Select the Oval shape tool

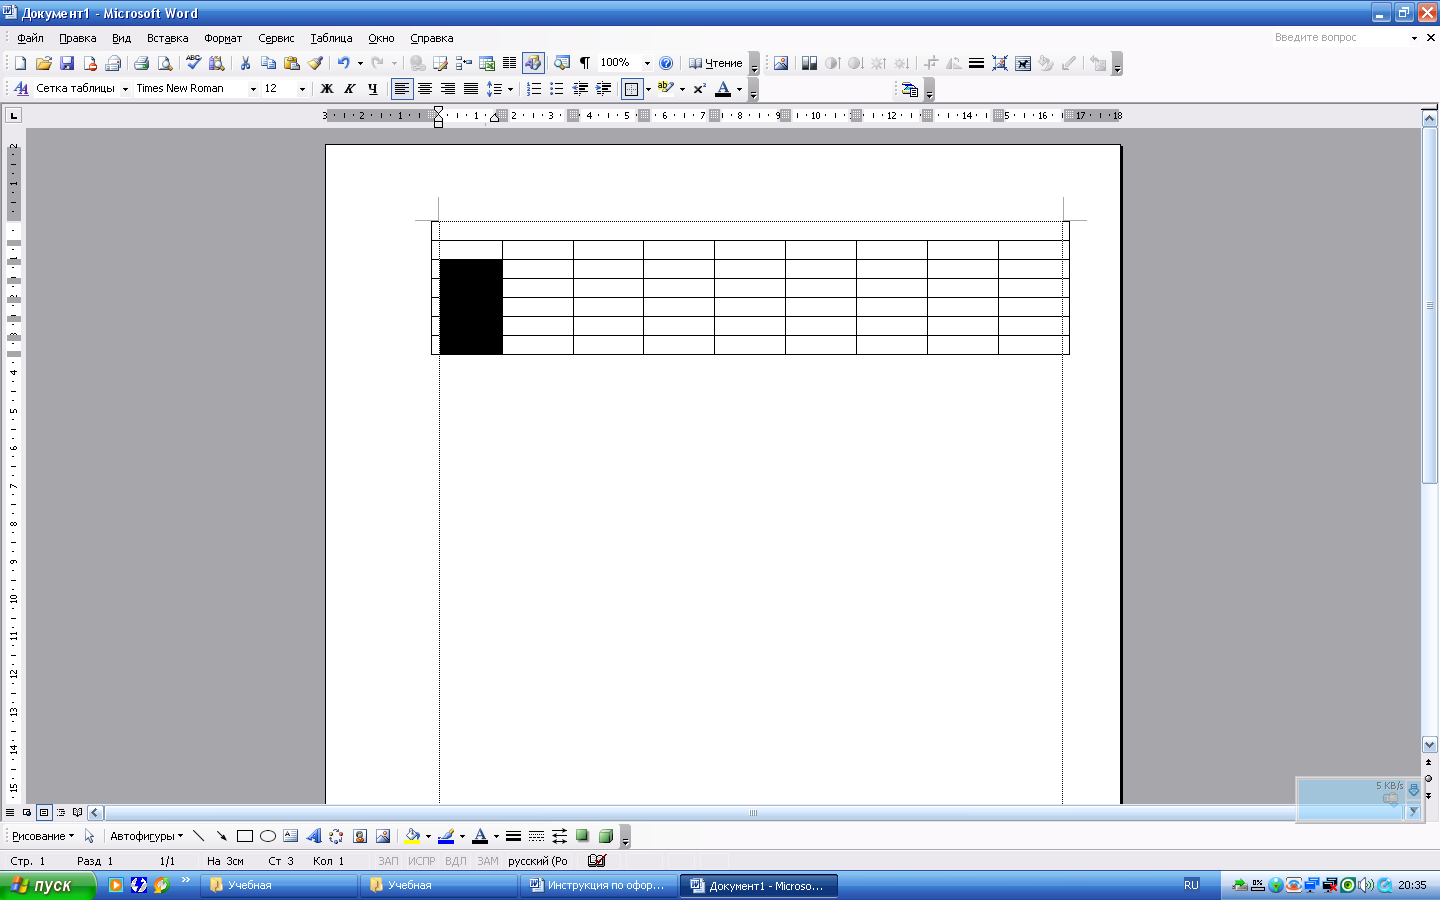point(268,836)
